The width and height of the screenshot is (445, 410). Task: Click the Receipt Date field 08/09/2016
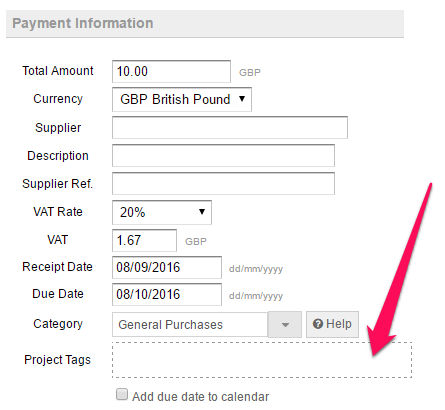click(167, 267)
